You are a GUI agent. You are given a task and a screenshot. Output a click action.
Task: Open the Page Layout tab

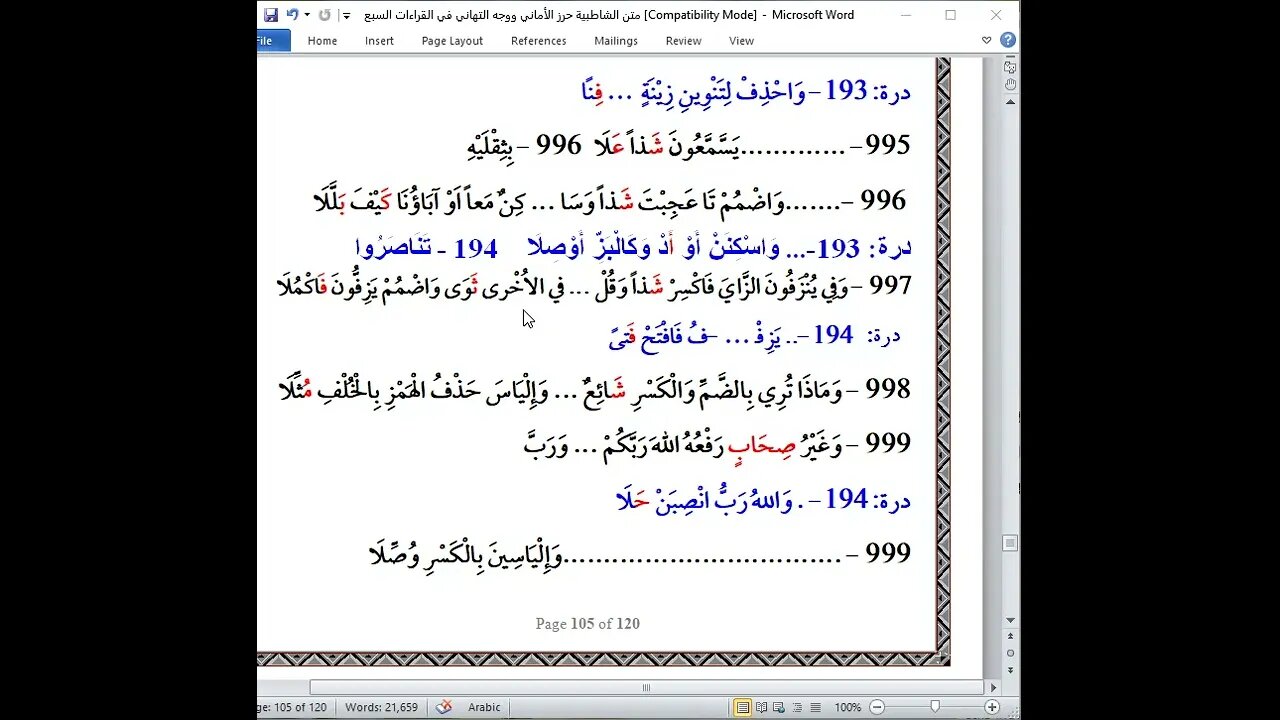coord(452,41)
